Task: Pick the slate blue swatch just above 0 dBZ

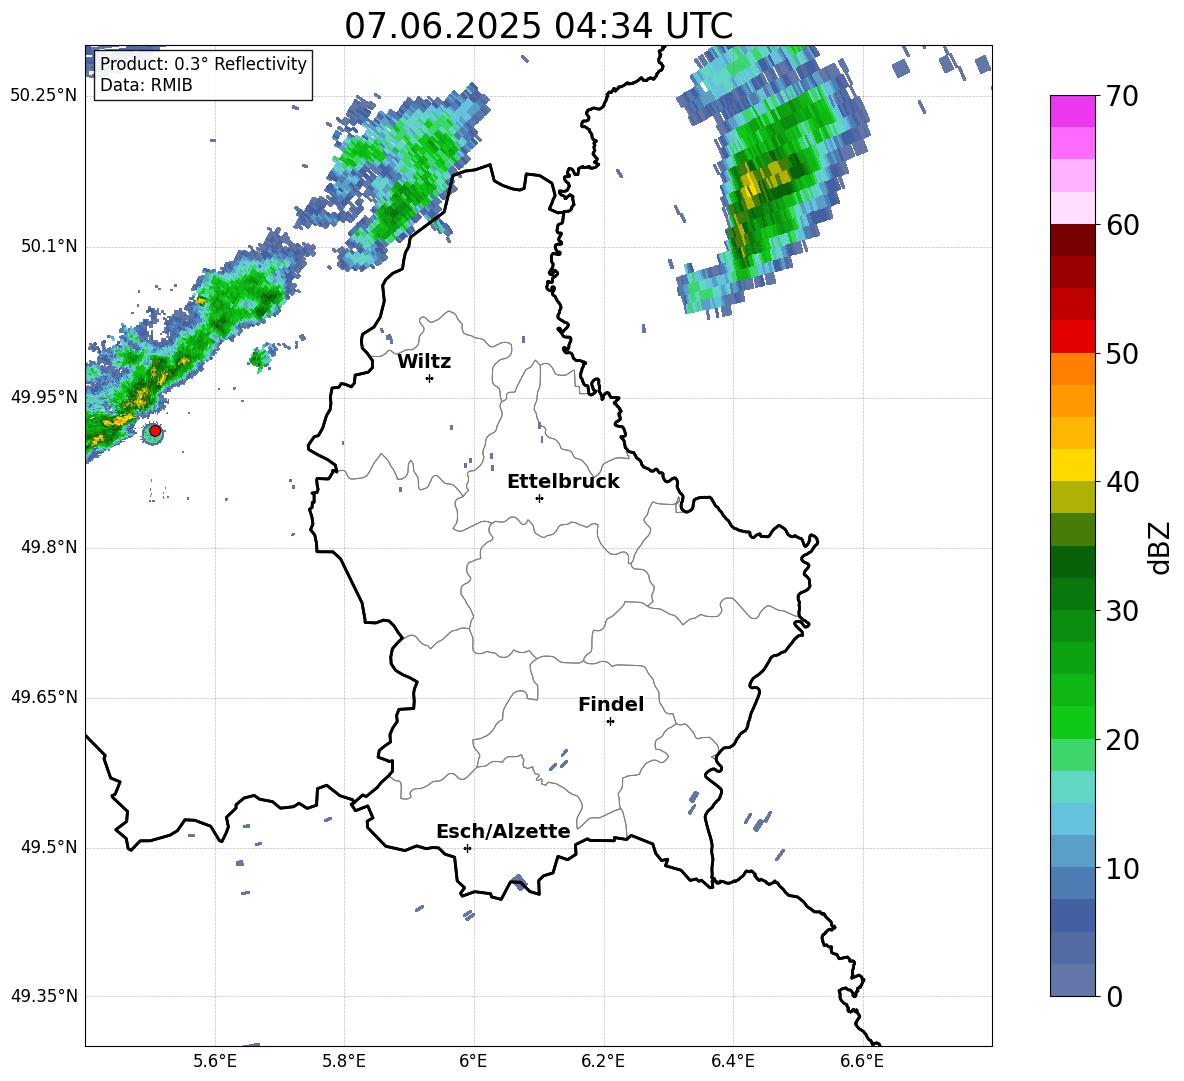Action: (x=1072, y=980)
